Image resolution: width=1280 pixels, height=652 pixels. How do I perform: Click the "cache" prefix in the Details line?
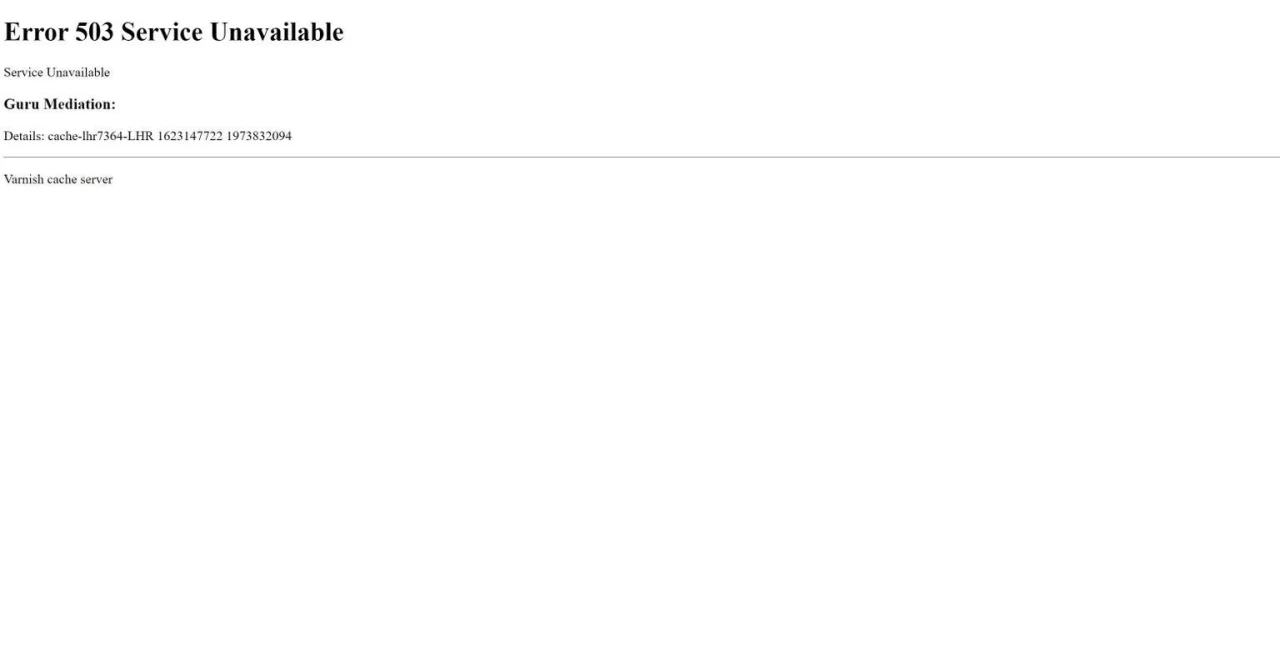(62, 136)
